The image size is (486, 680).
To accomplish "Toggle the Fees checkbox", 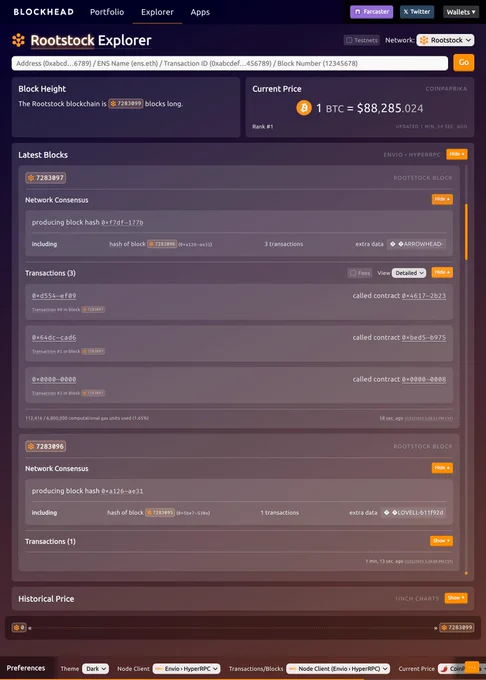I will (x=359, y=273).
